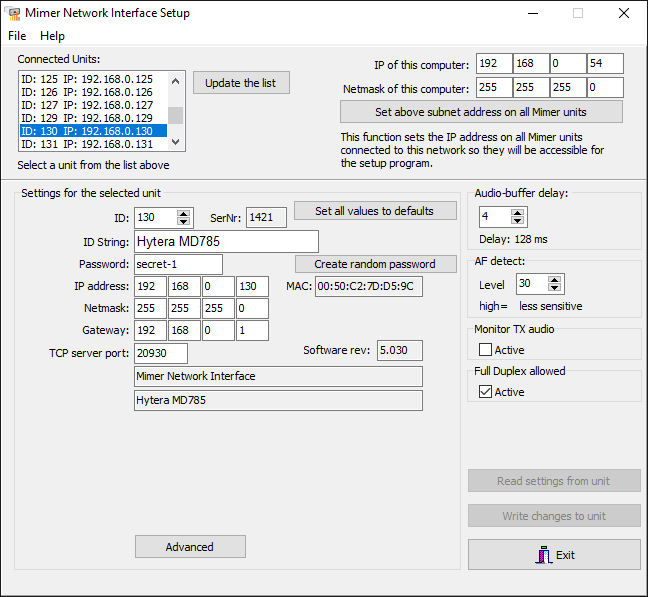Click the SerNr field 1421
The height and width of the screenshot is (597, 648).
266,217
